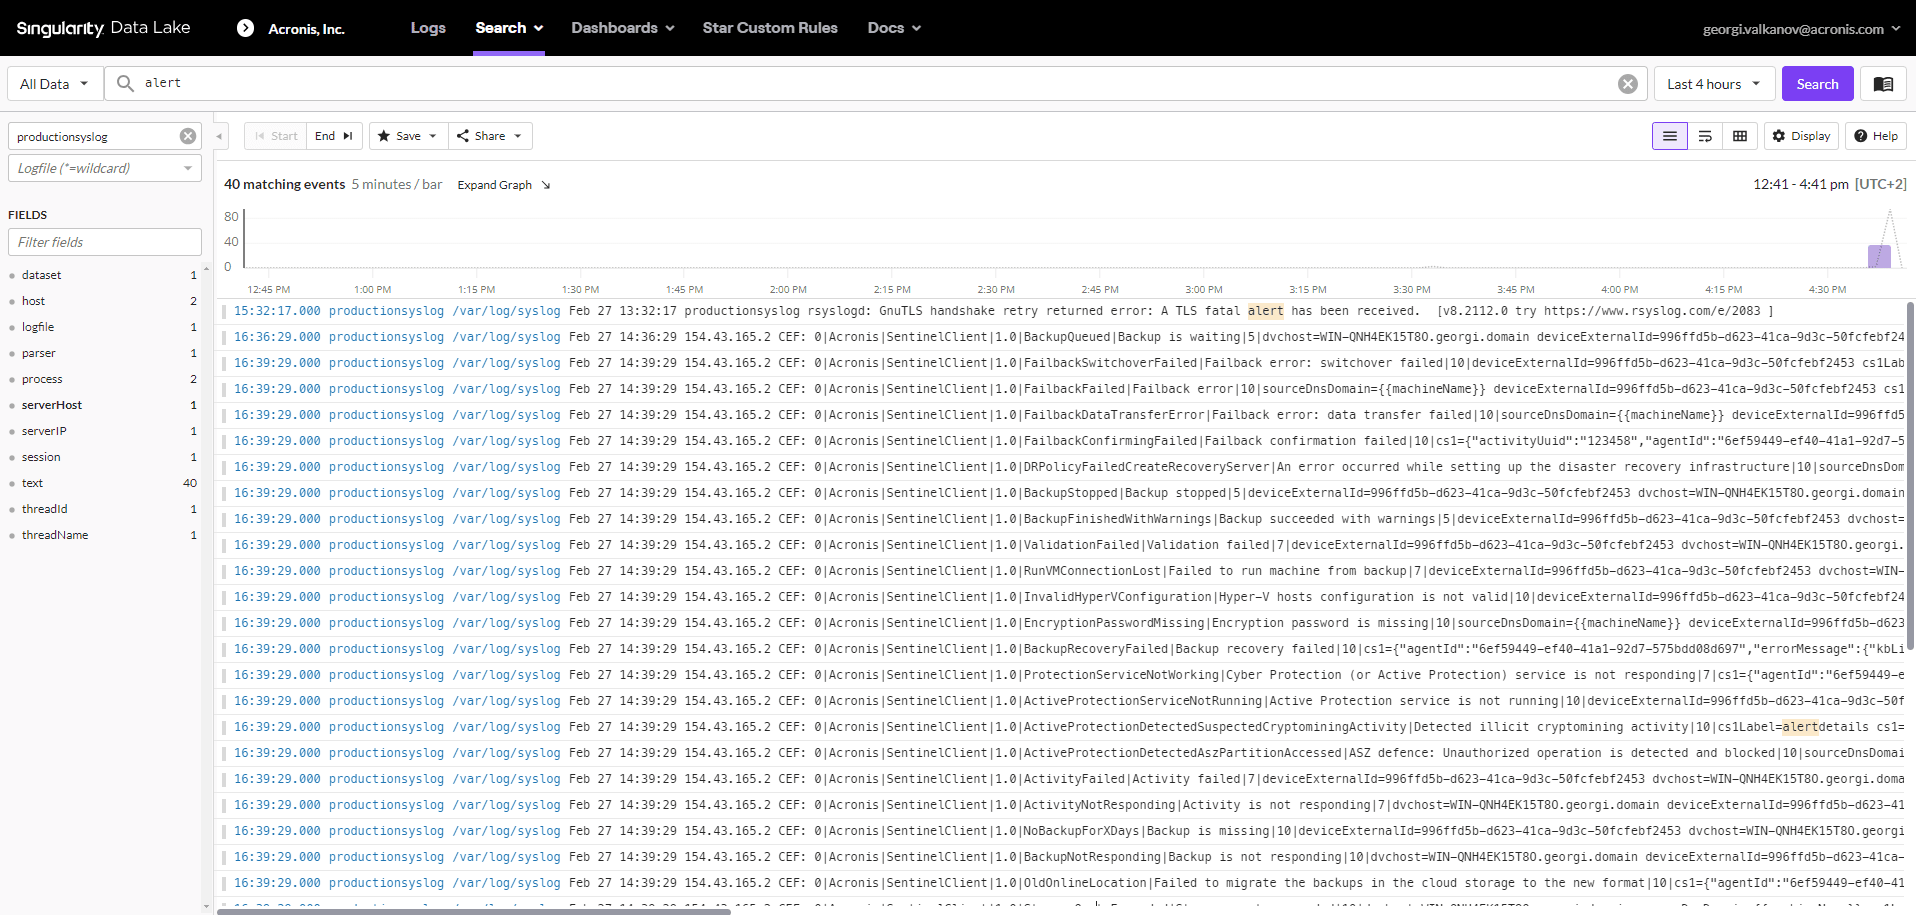Switch to wrapped-lines view
The image size is (1916, 915).
click(1705, 136)
